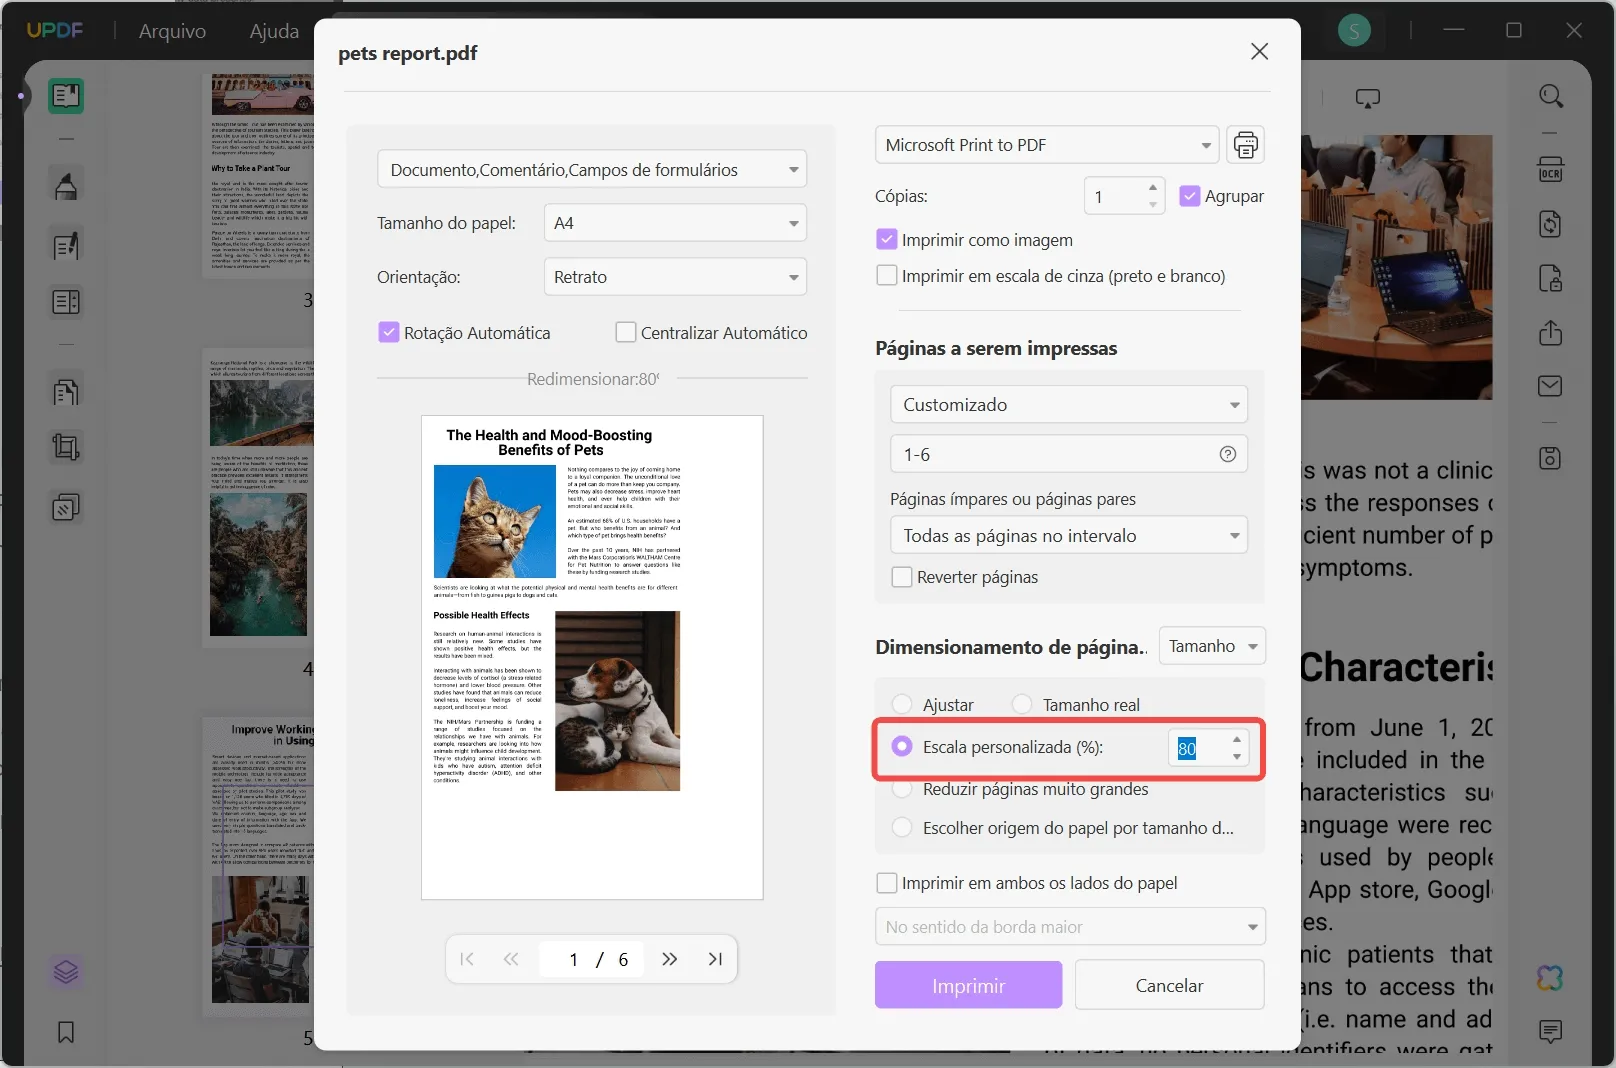
Task: Select the Tamanho real radio button
Action: coord(1022,704)
